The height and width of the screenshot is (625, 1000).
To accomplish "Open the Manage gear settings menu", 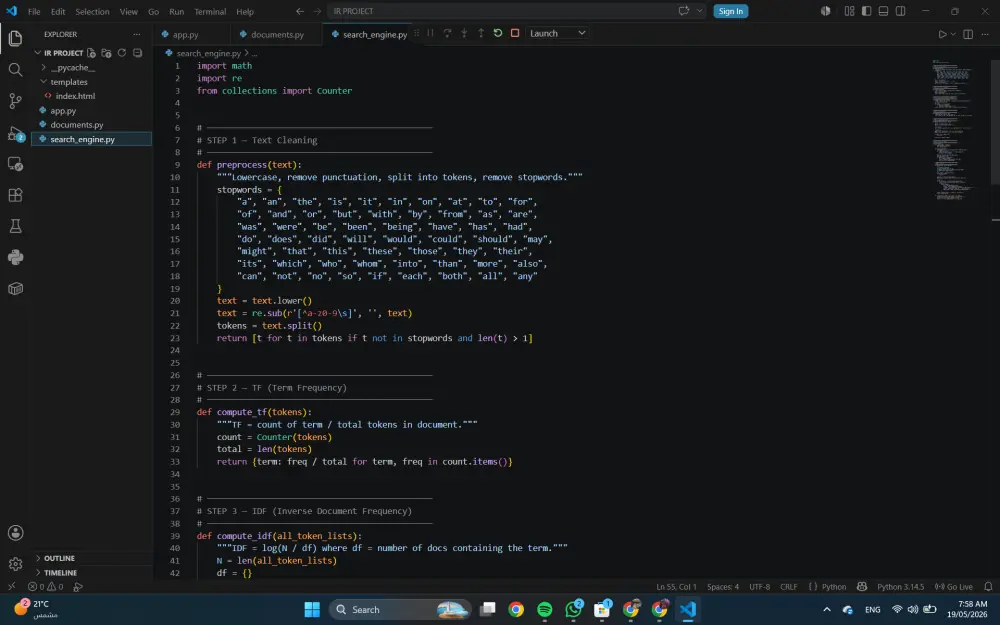I will click(x=15, y=564).
